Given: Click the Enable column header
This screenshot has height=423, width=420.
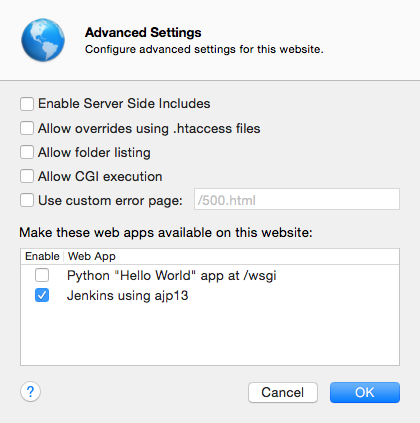Looking at the screenshot, I should [x=42, y=256].
